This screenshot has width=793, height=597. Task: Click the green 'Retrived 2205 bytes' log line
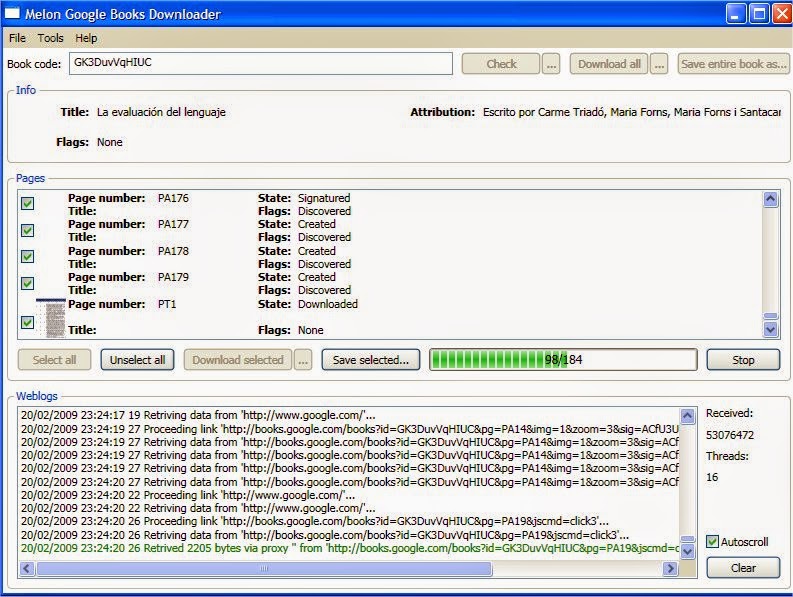(x=349, y=548)
